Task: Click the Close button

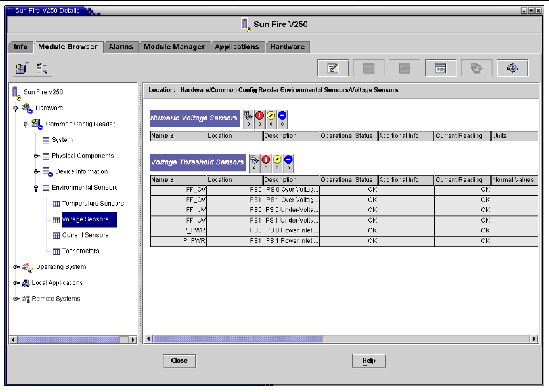Action: point(179,361)
